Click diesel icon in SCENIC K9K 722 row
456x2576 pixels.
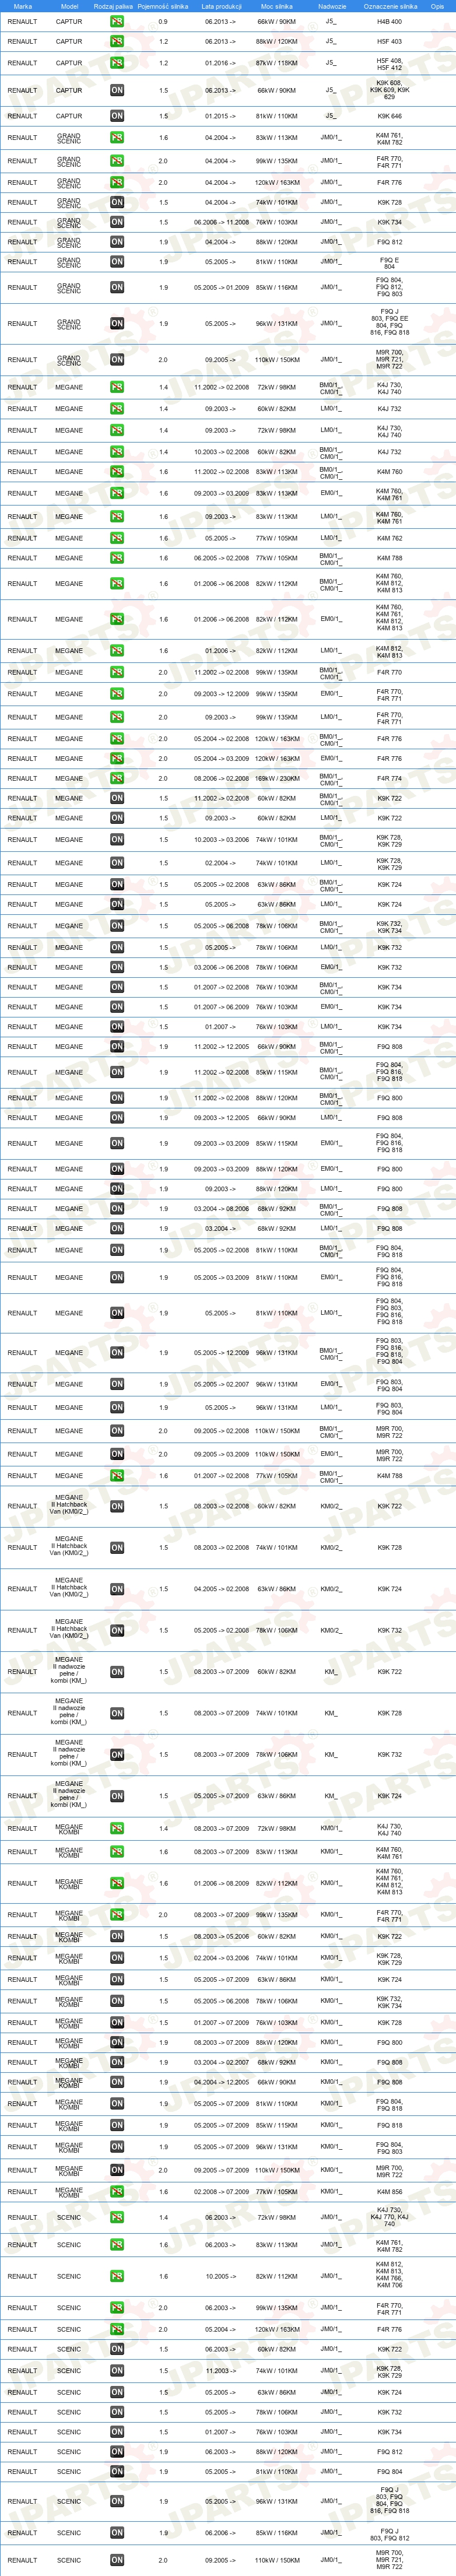[x=117, y=2350]
